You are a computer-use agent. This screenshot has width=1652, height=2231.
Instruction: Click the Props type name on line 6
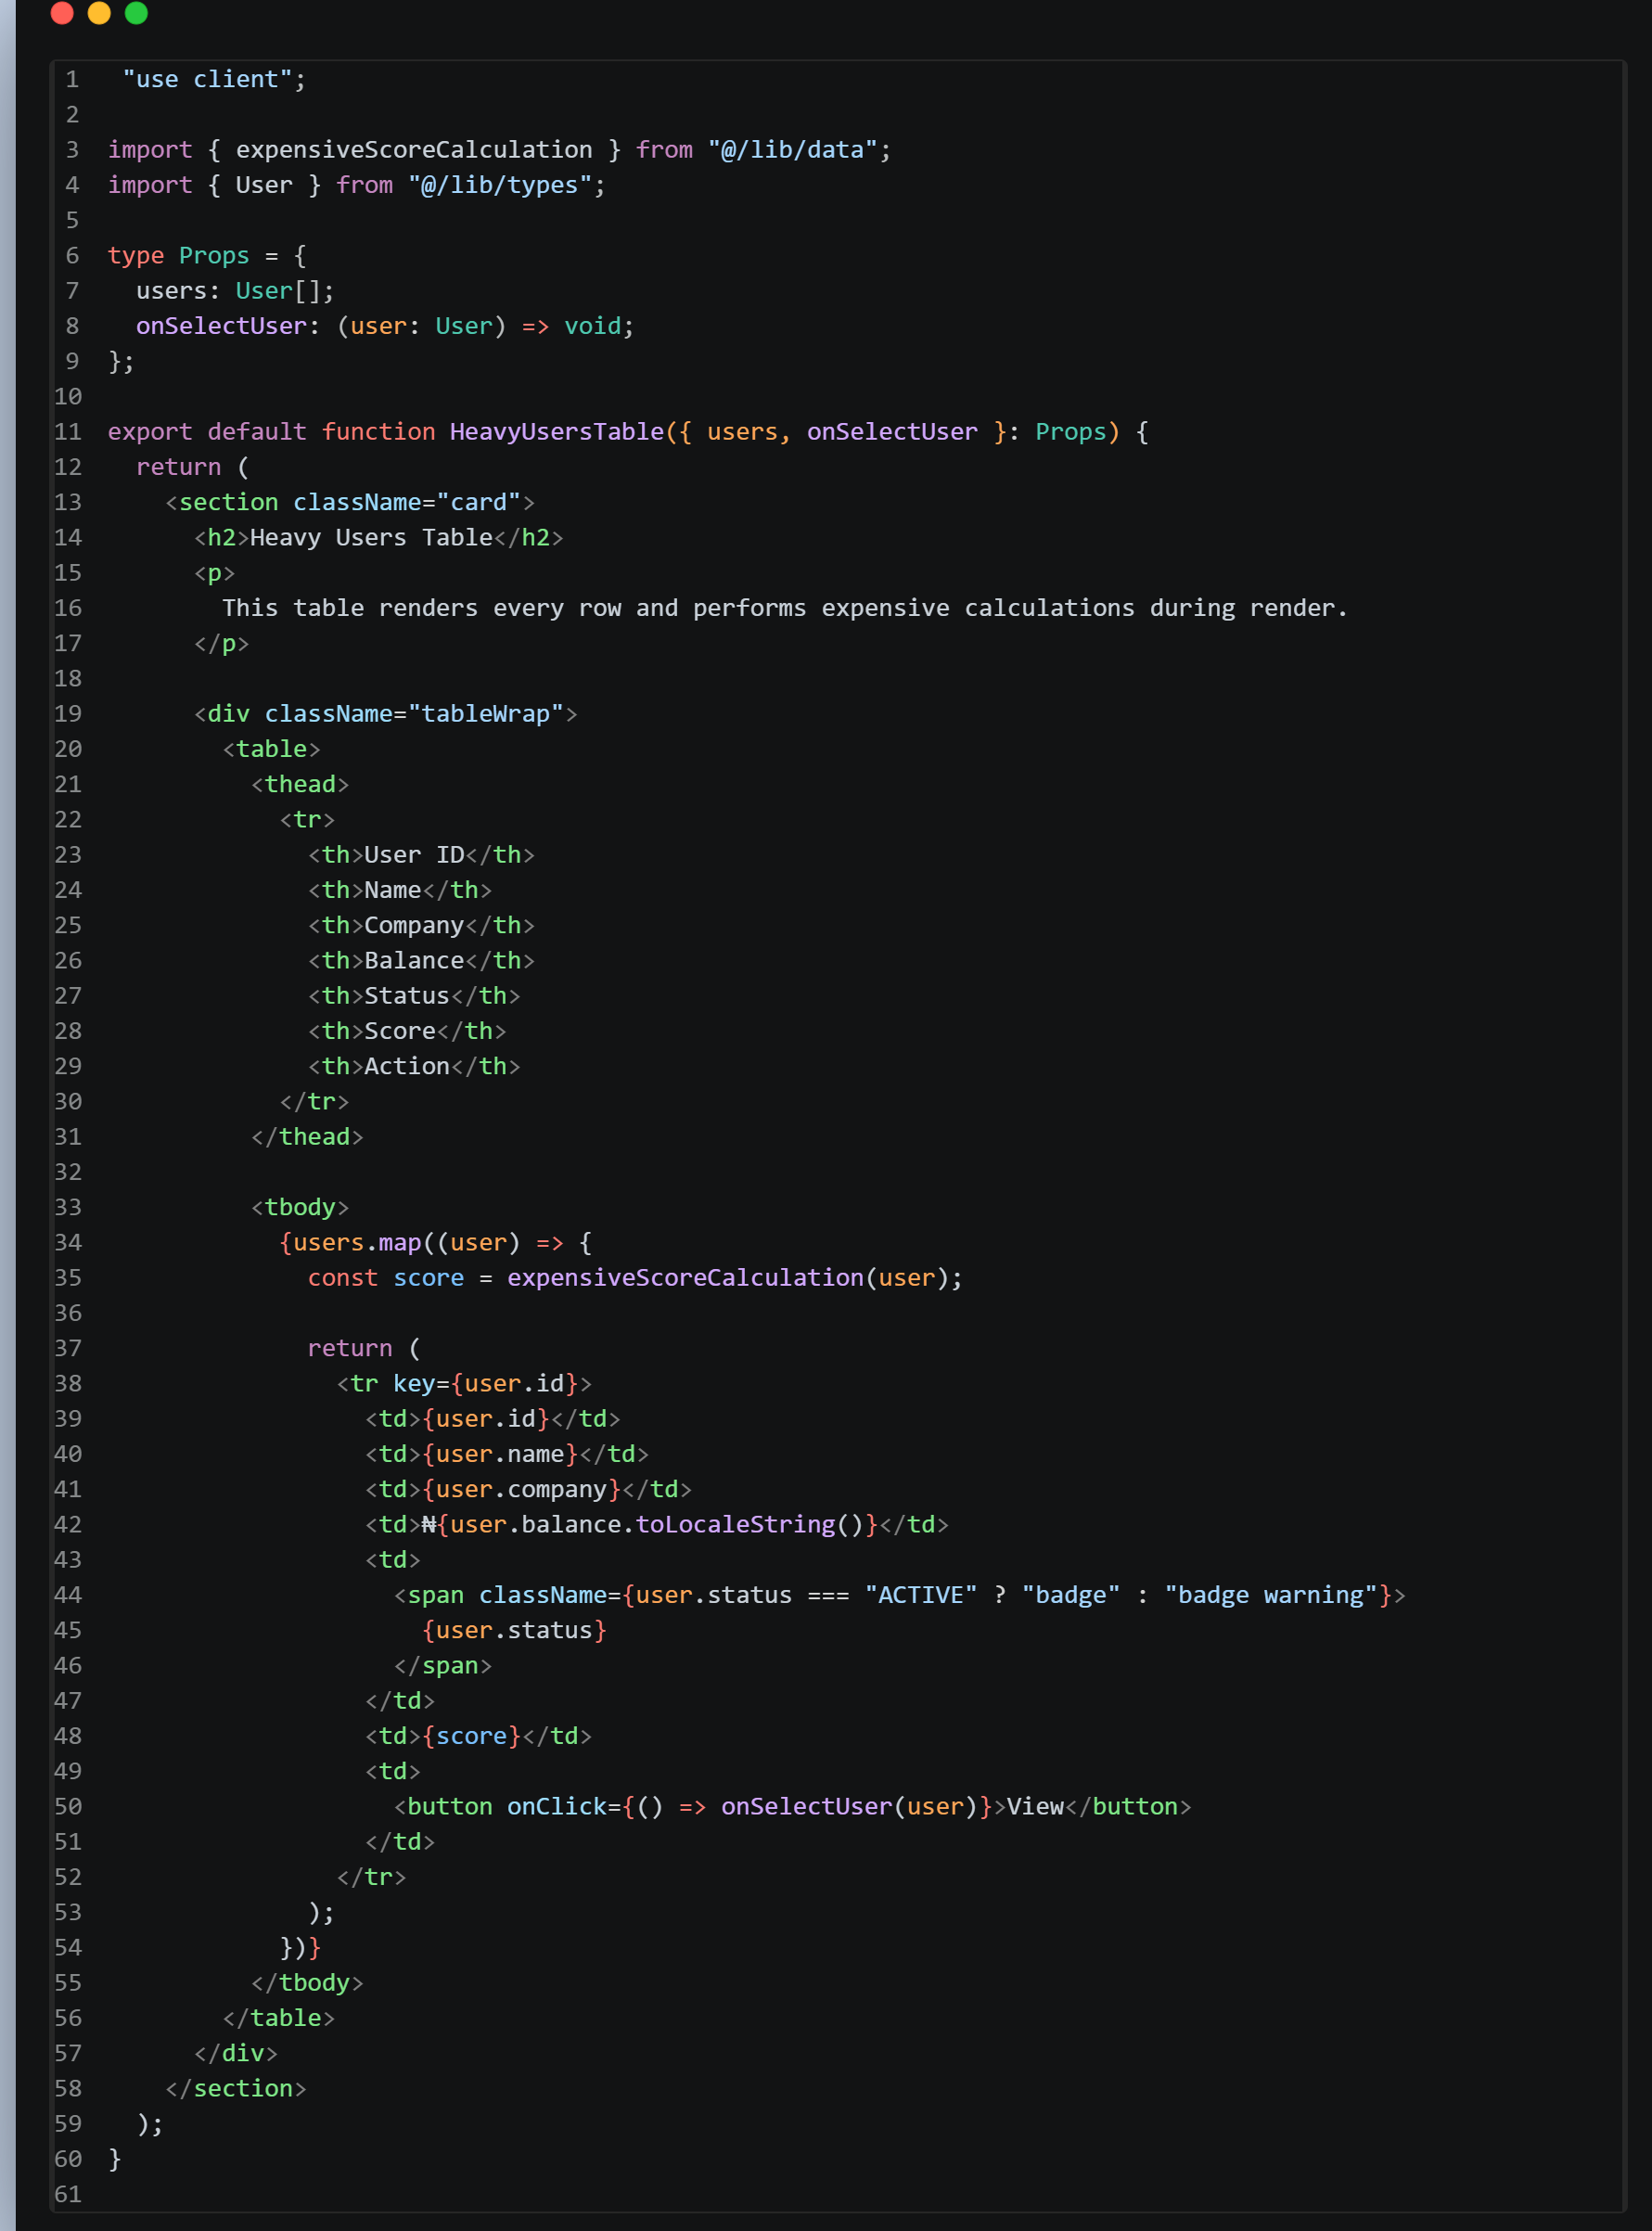pos(214,256)
